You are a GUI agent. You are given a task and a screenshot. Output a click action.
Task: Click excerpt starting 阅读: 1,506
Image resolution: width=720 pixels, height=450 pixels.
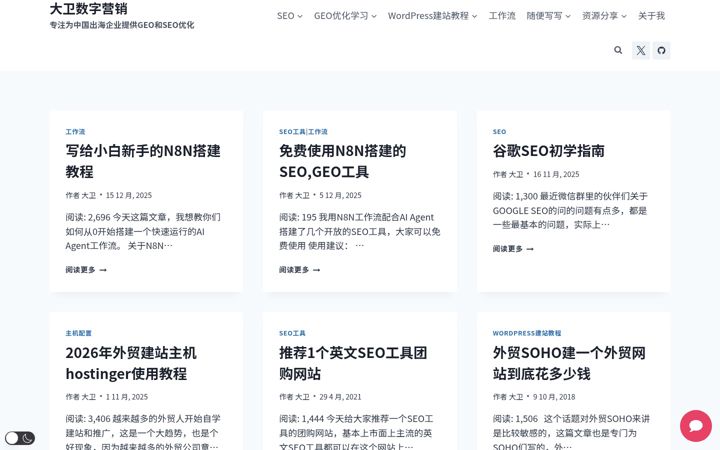[571, 431]
